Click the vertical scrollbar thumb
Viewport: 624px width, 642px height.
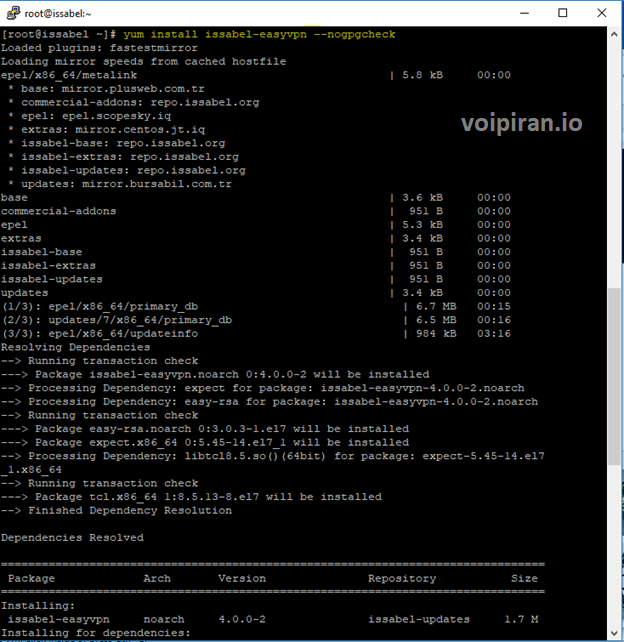[614, 377]
